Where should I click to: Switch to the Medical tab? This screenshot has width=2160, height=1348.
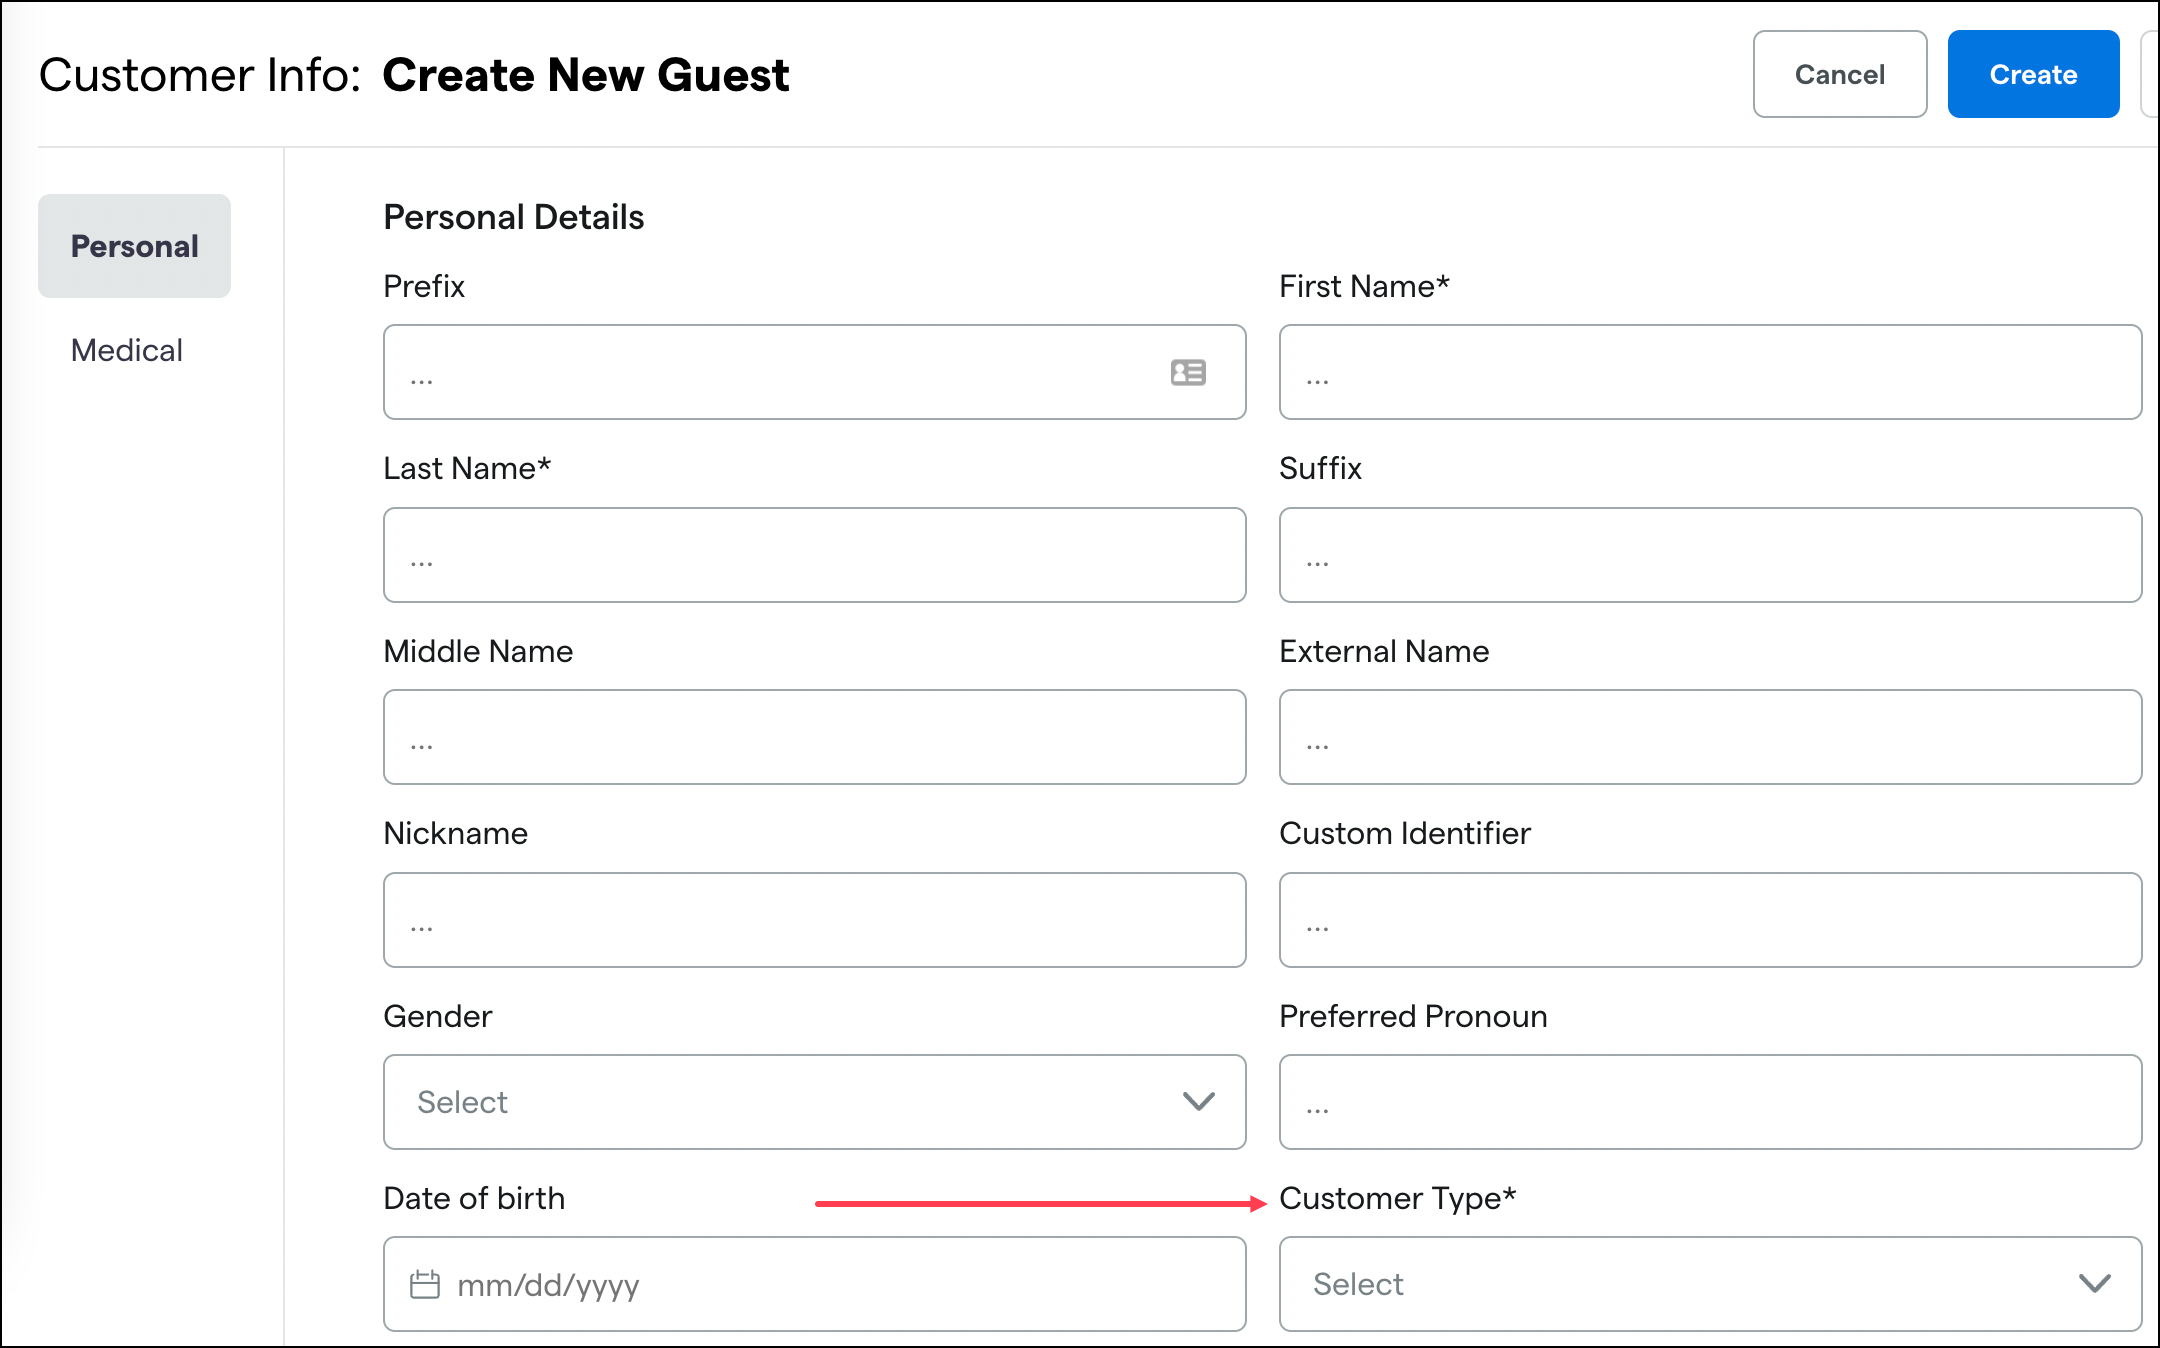pos(127,351)
